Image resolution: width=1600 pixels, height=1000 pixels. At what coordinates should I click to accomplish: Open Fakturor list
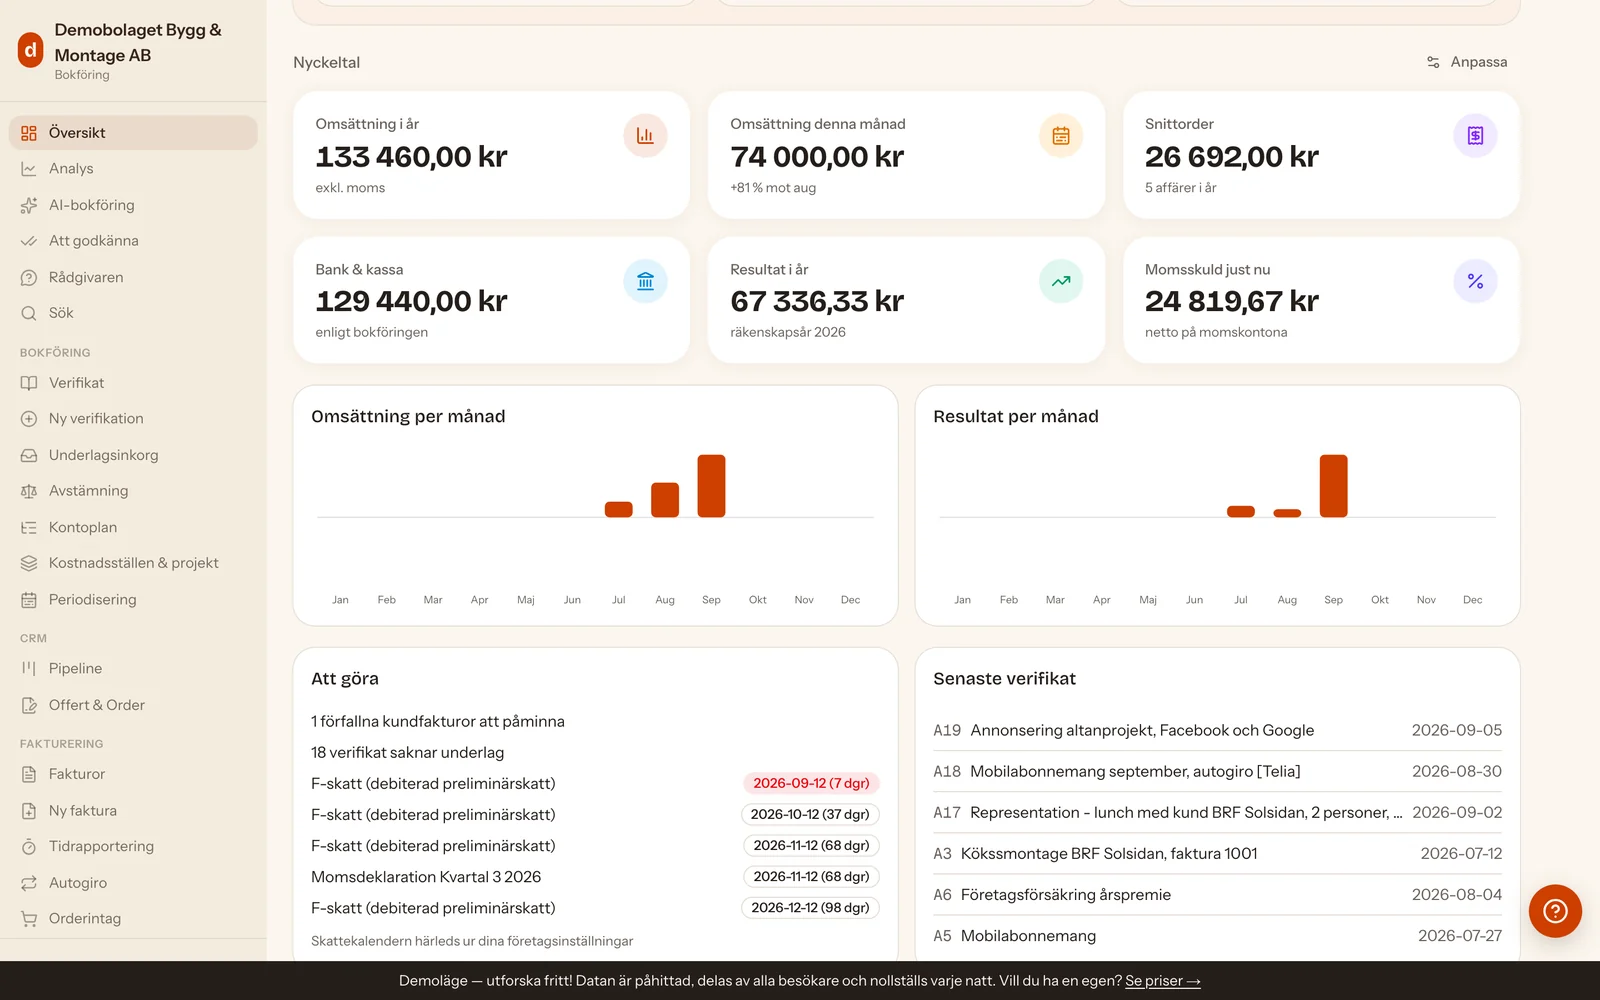click(133, 774)
